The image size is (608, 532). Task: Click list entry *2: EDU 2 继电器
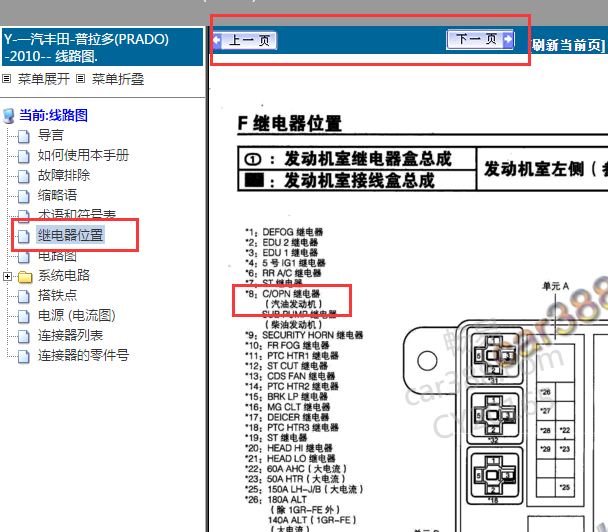tap(282, 242)
